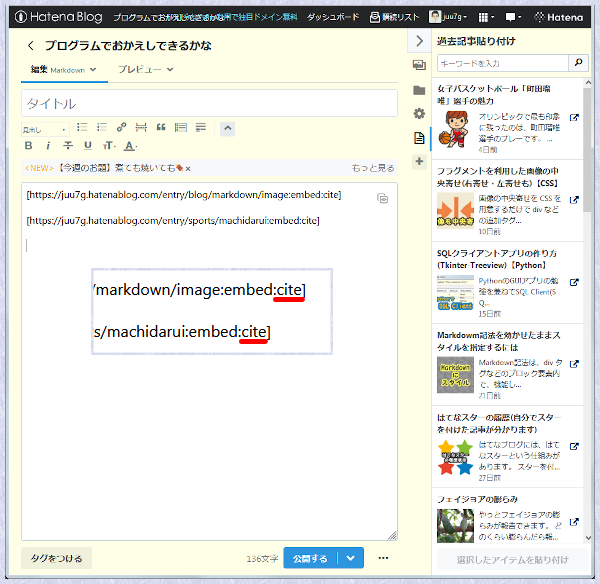Open ダッシュボード in the top bar
The width and height of the screenshot is (600, 584).
click(x=333, y=17)
